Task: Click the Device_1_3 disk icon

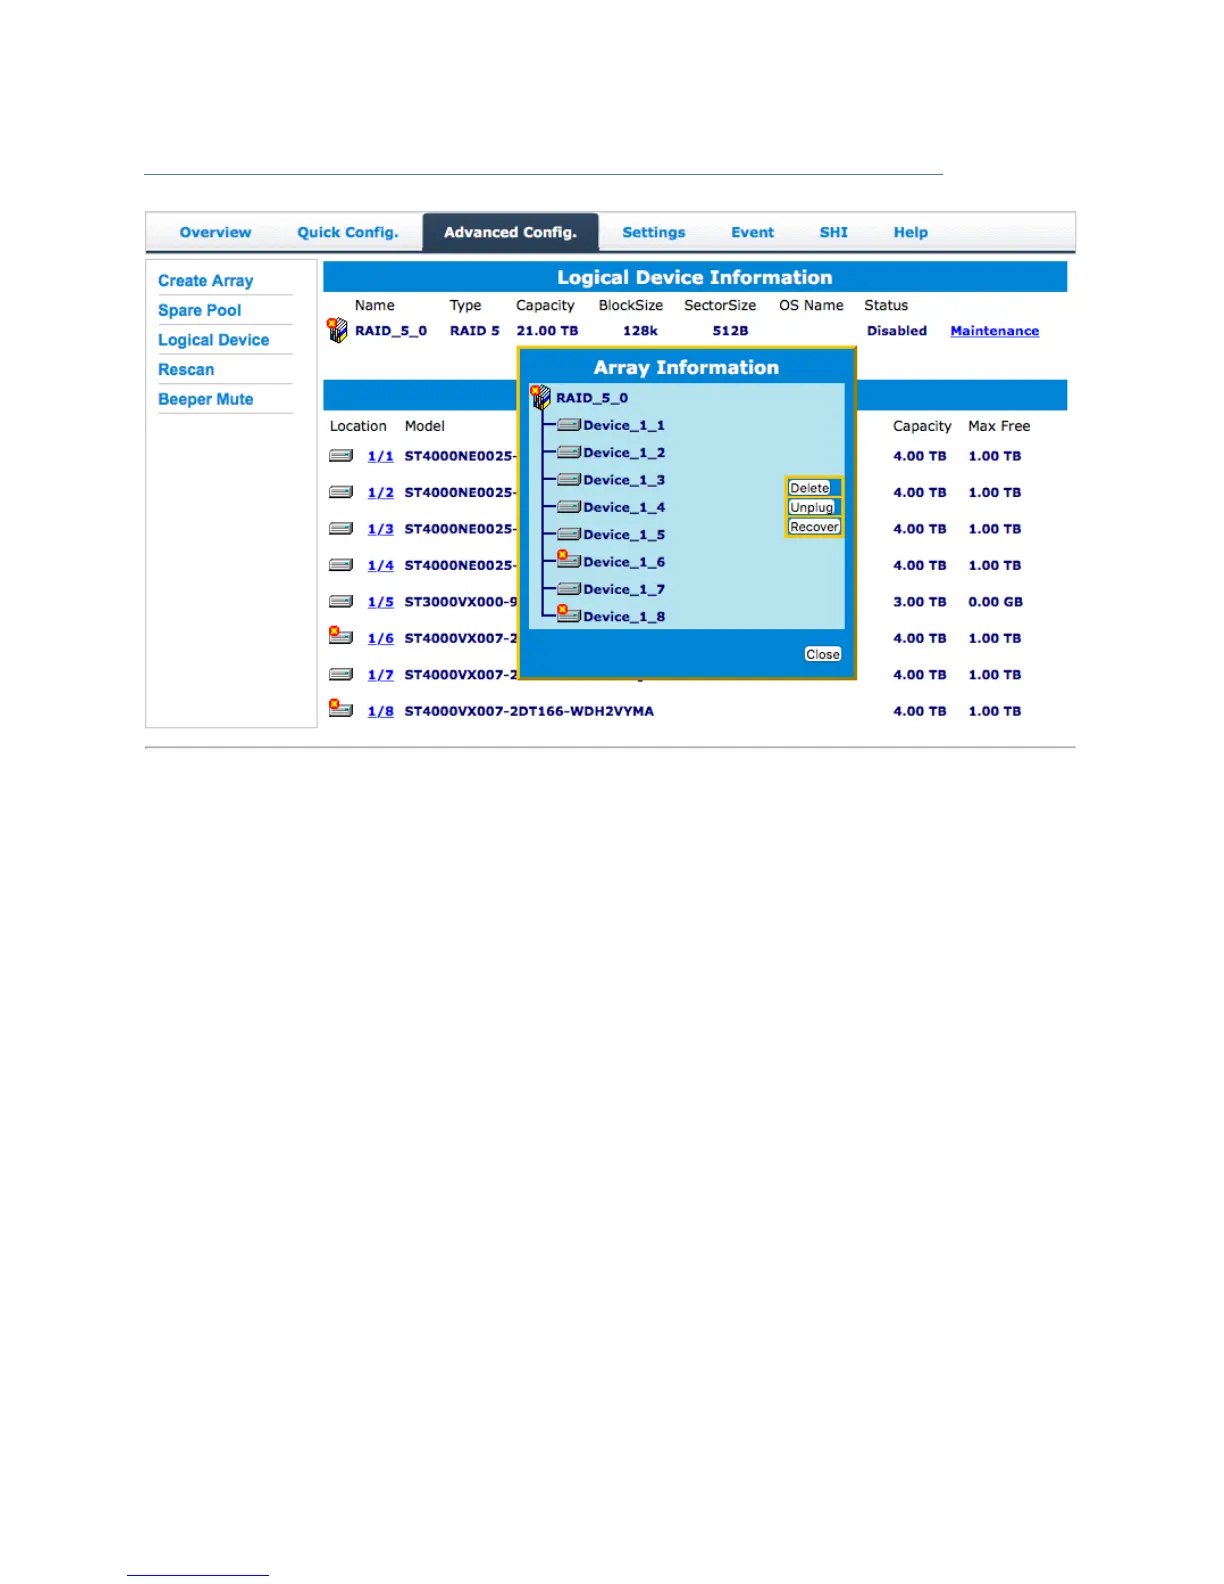Action: click(569, 479)
